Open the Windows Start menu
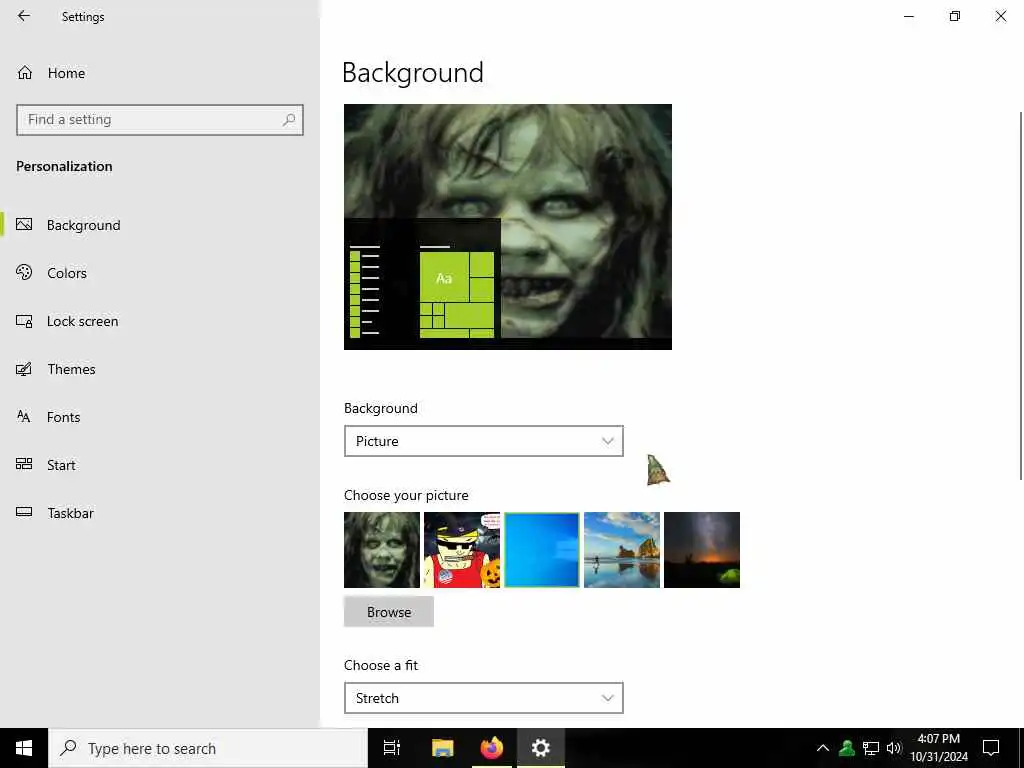 [24, 748]
